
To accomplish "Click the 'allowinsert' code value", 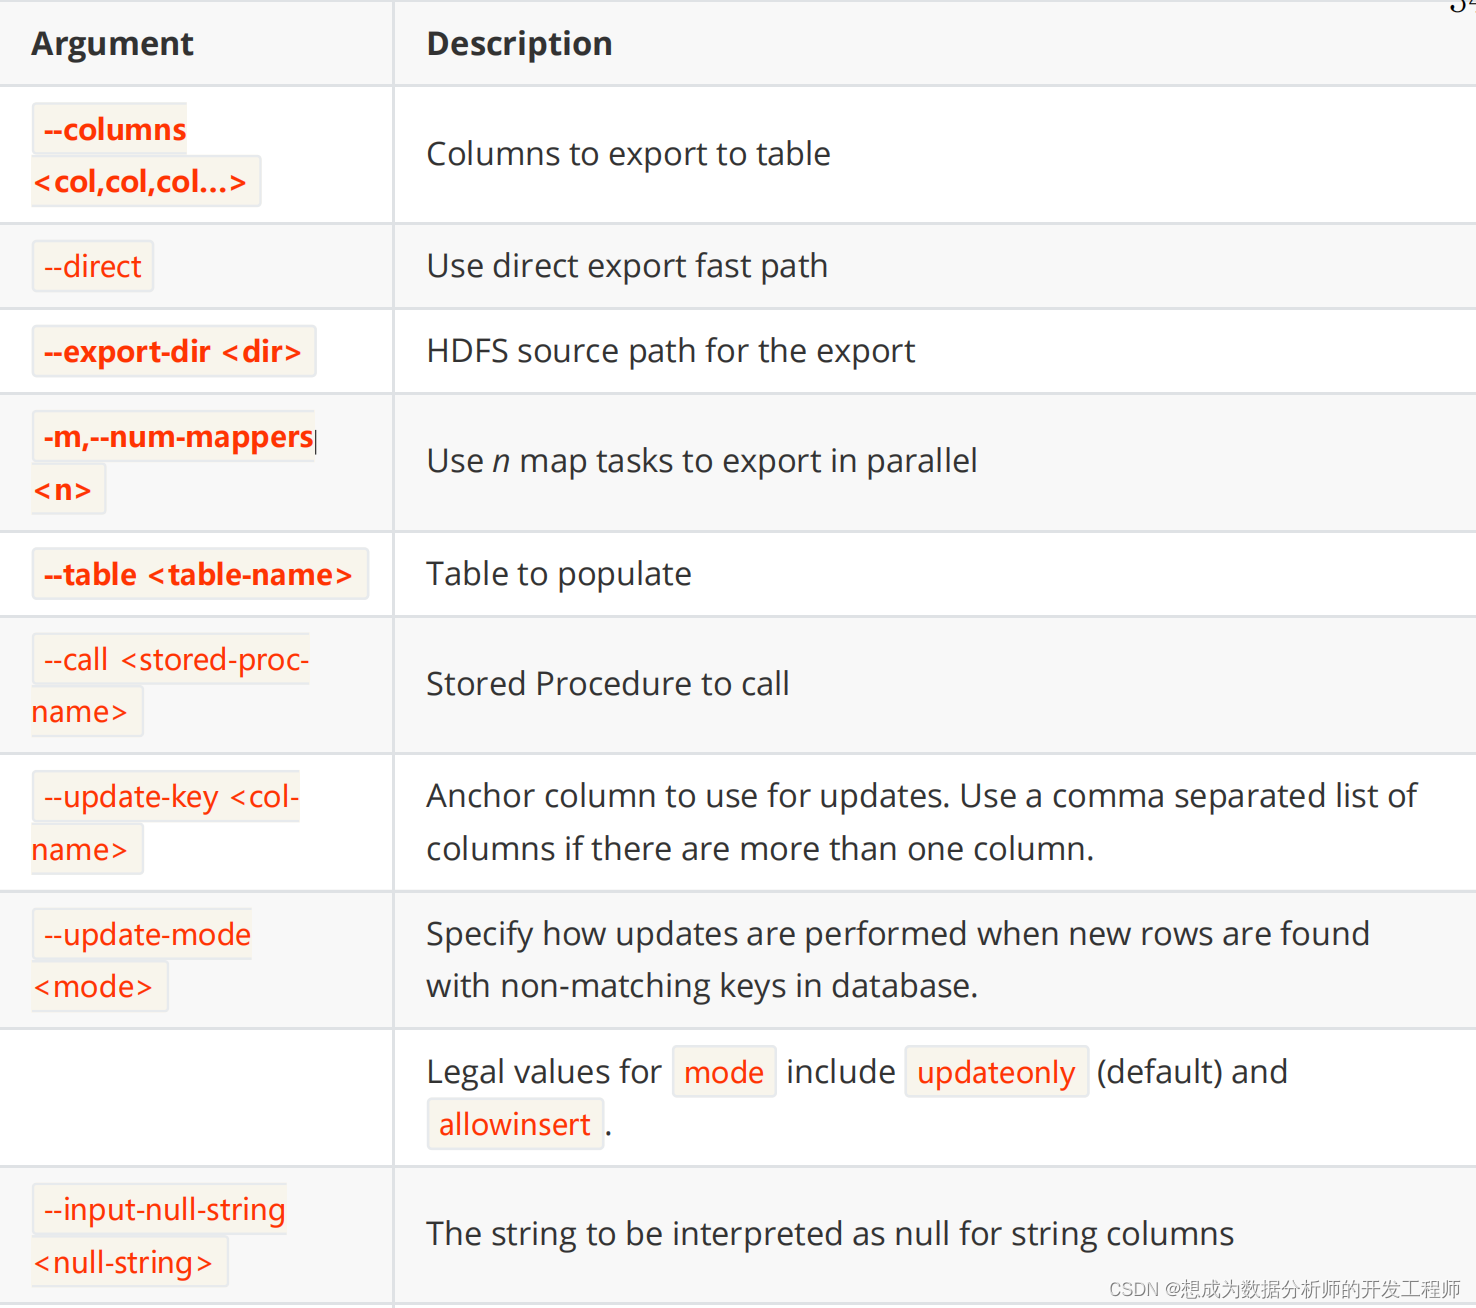I will (515, 1124).
